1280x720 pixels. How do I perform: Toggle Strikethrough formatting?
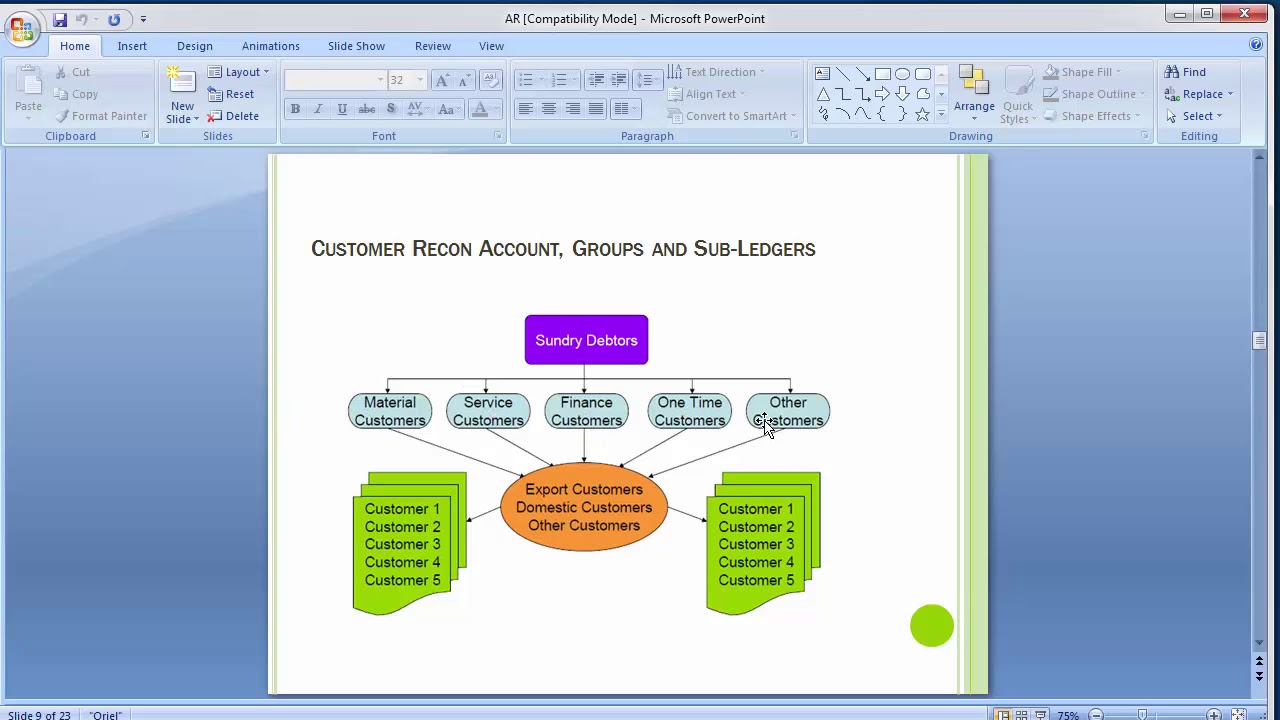click(x=367, y=109)
